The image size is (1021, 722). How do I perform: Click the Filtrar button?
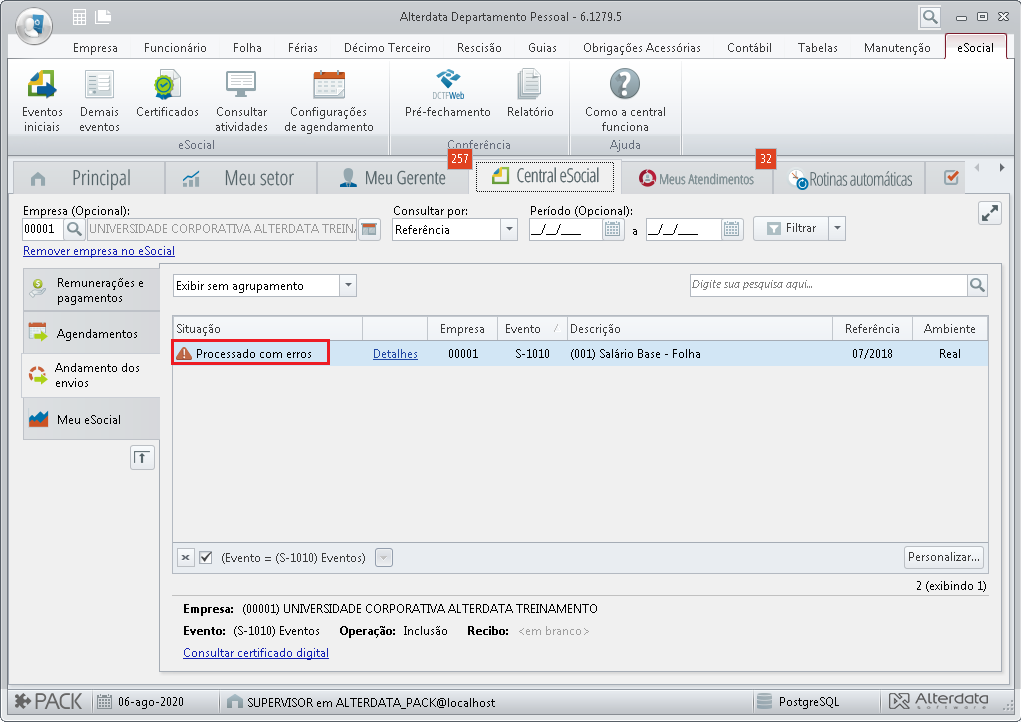[x=791, y=229]
